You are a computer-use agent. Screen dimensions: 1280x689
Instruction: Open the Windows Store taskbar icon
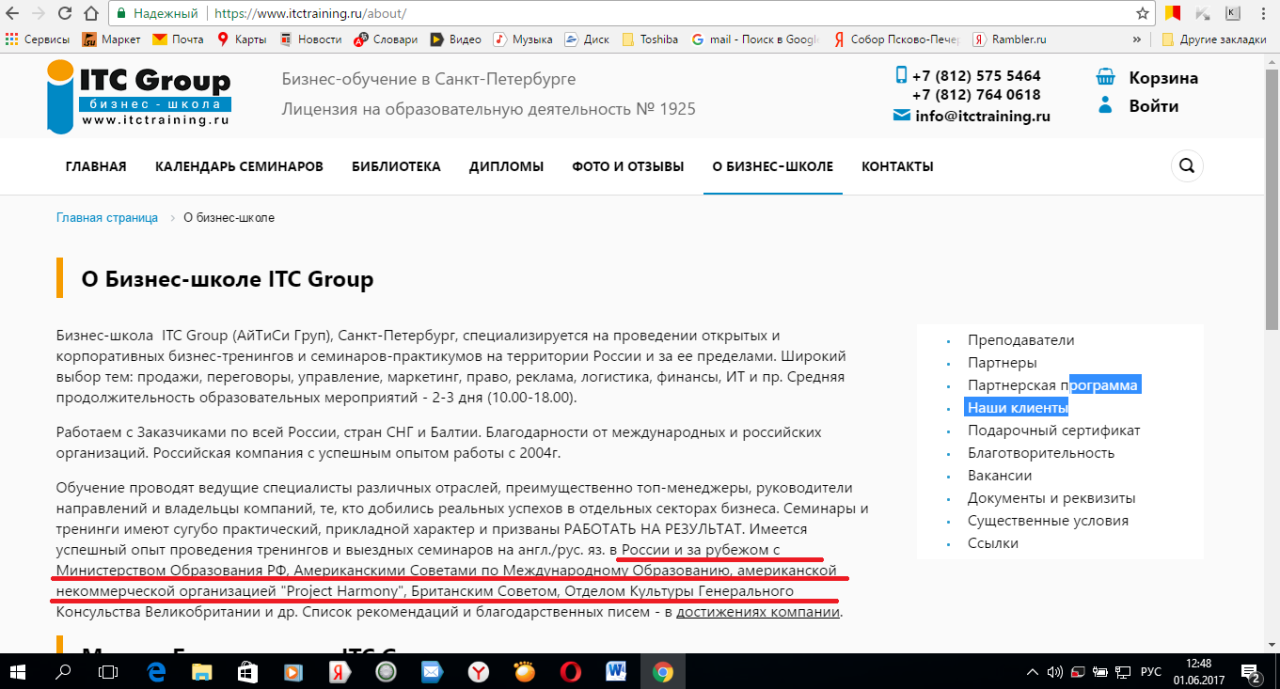pyautogui.click(x=248, y=671)
